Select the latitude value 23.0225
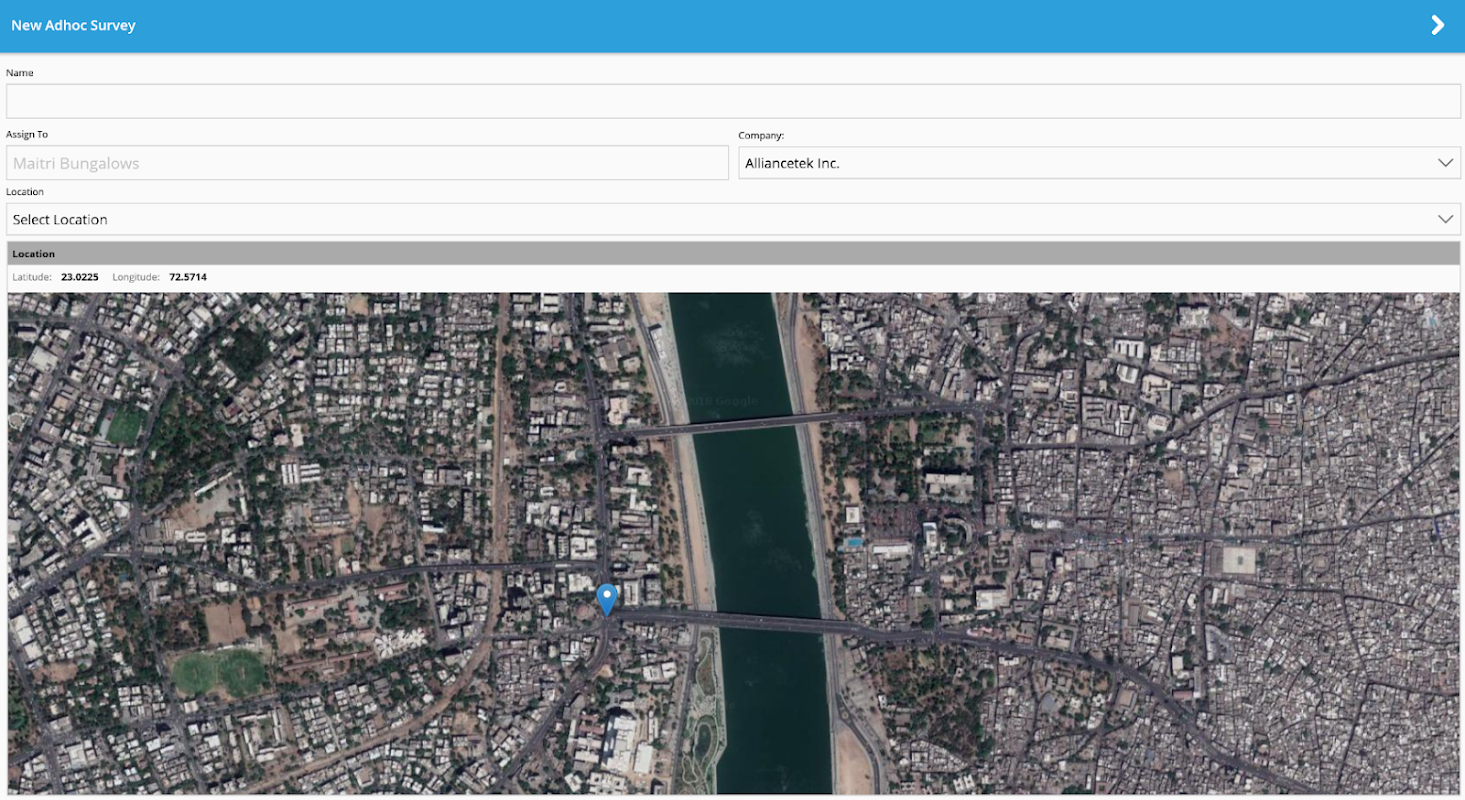This screenshot has width=1465, height=800. click(x=80, y=277)
